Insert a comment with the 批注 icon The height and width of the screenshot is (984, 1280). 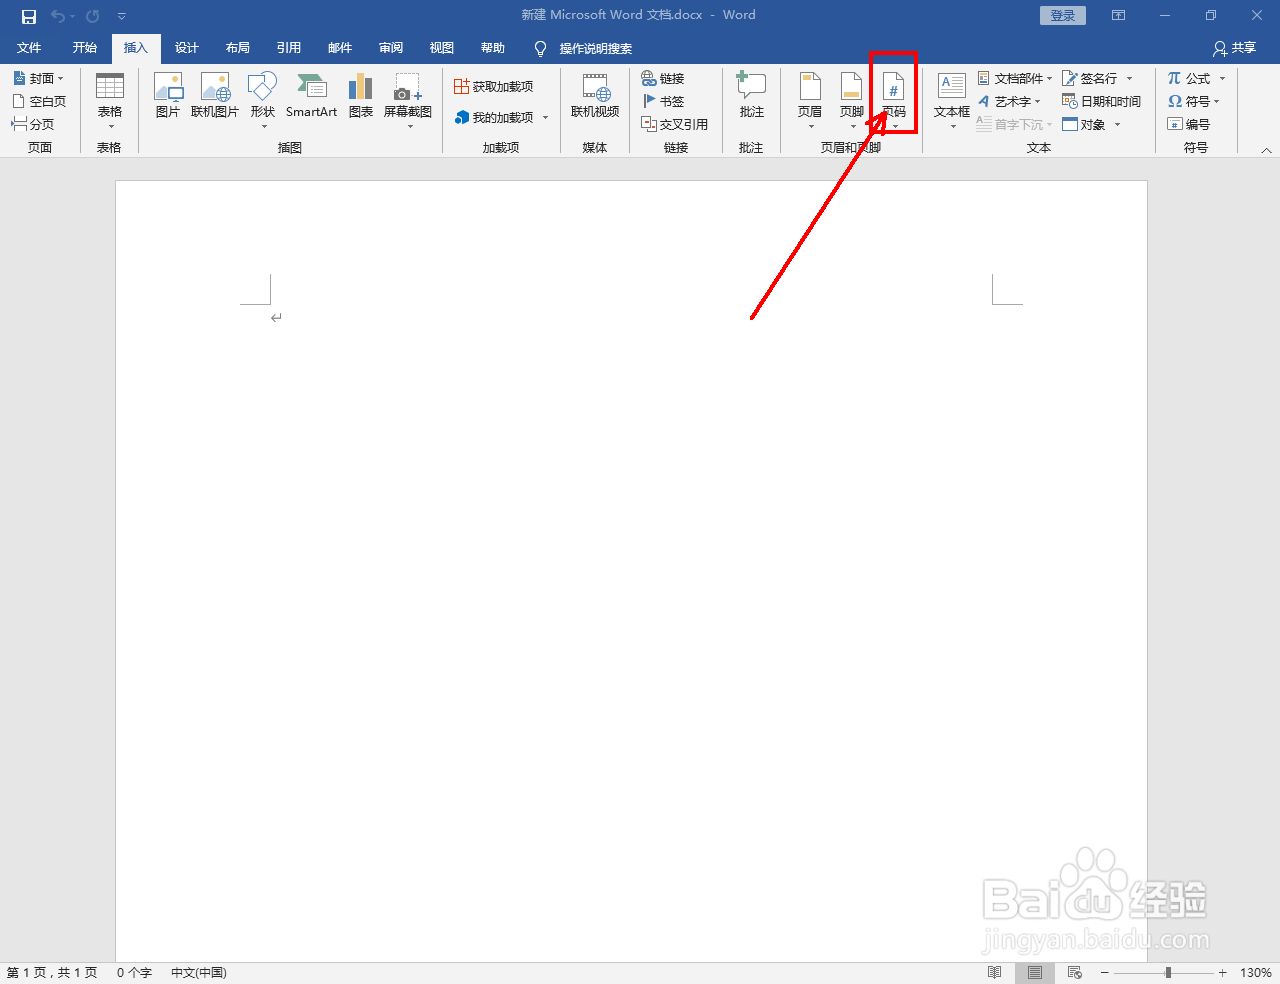coord(751,97)
